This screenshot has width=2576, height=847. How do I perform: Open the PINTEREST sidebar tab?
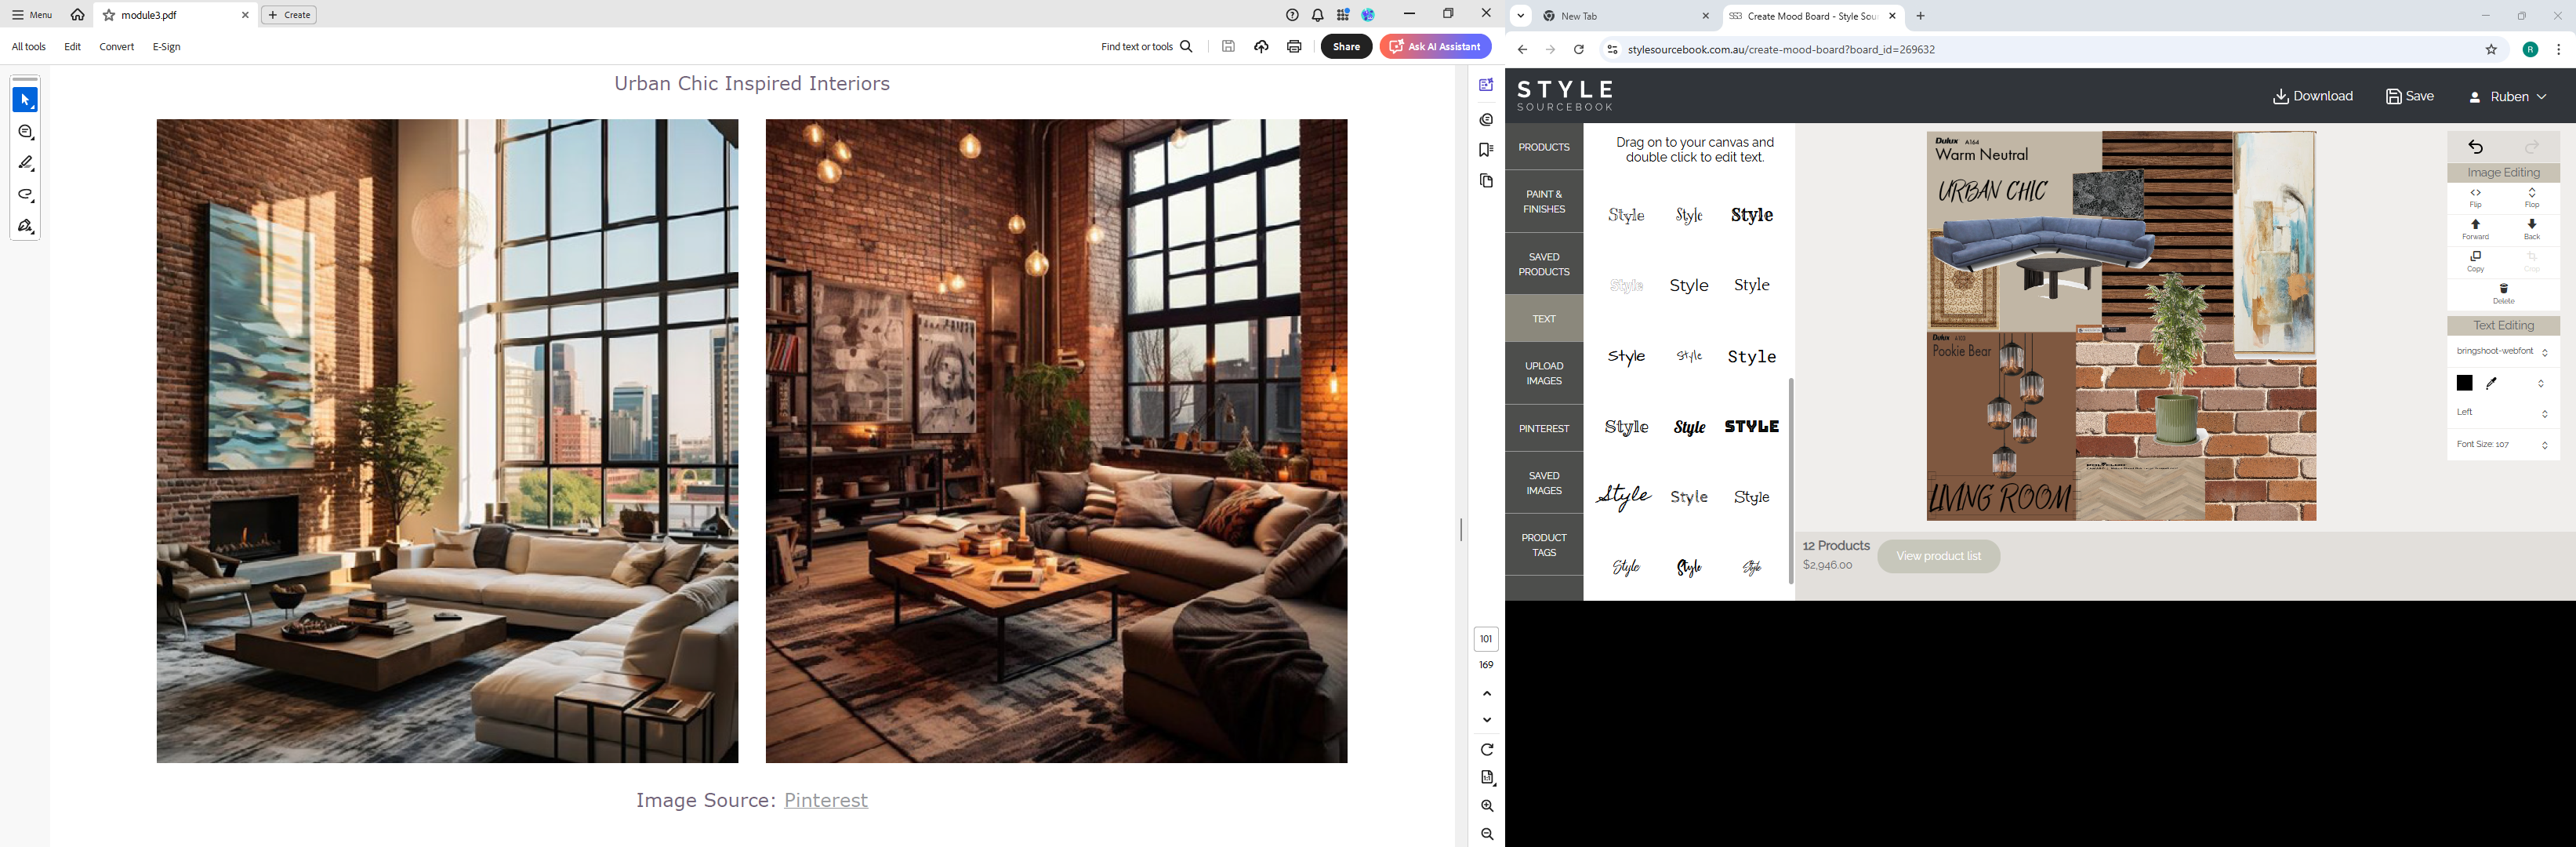point(1543,429)
